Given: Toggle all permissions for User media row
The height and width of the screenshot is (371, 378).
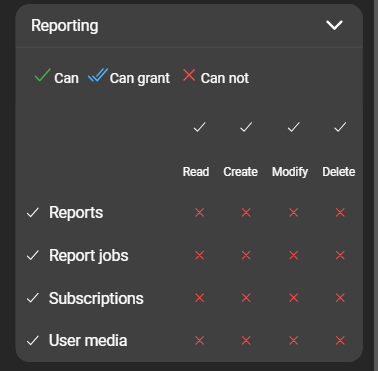Looking at the screenshot, I should (33, 341).
